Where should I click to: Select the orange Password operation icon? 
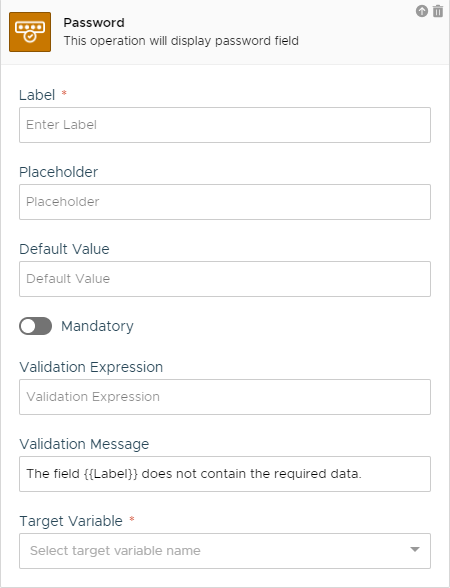[x=30, y=32]
